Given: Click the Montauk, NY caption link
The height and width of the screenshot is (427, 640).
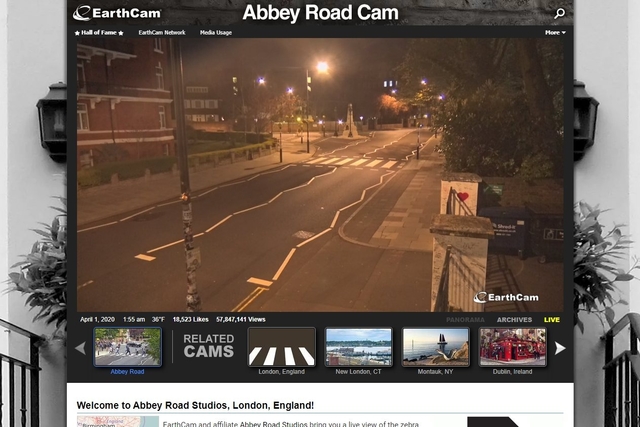Looking at the screenshot, I should 436,371.
